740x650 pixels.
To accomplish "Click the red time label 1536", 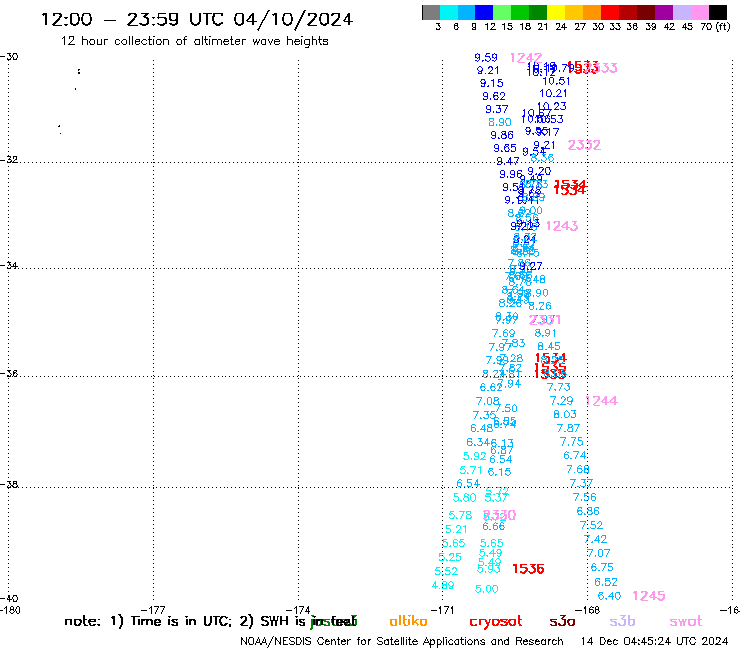I will (528, 569).
